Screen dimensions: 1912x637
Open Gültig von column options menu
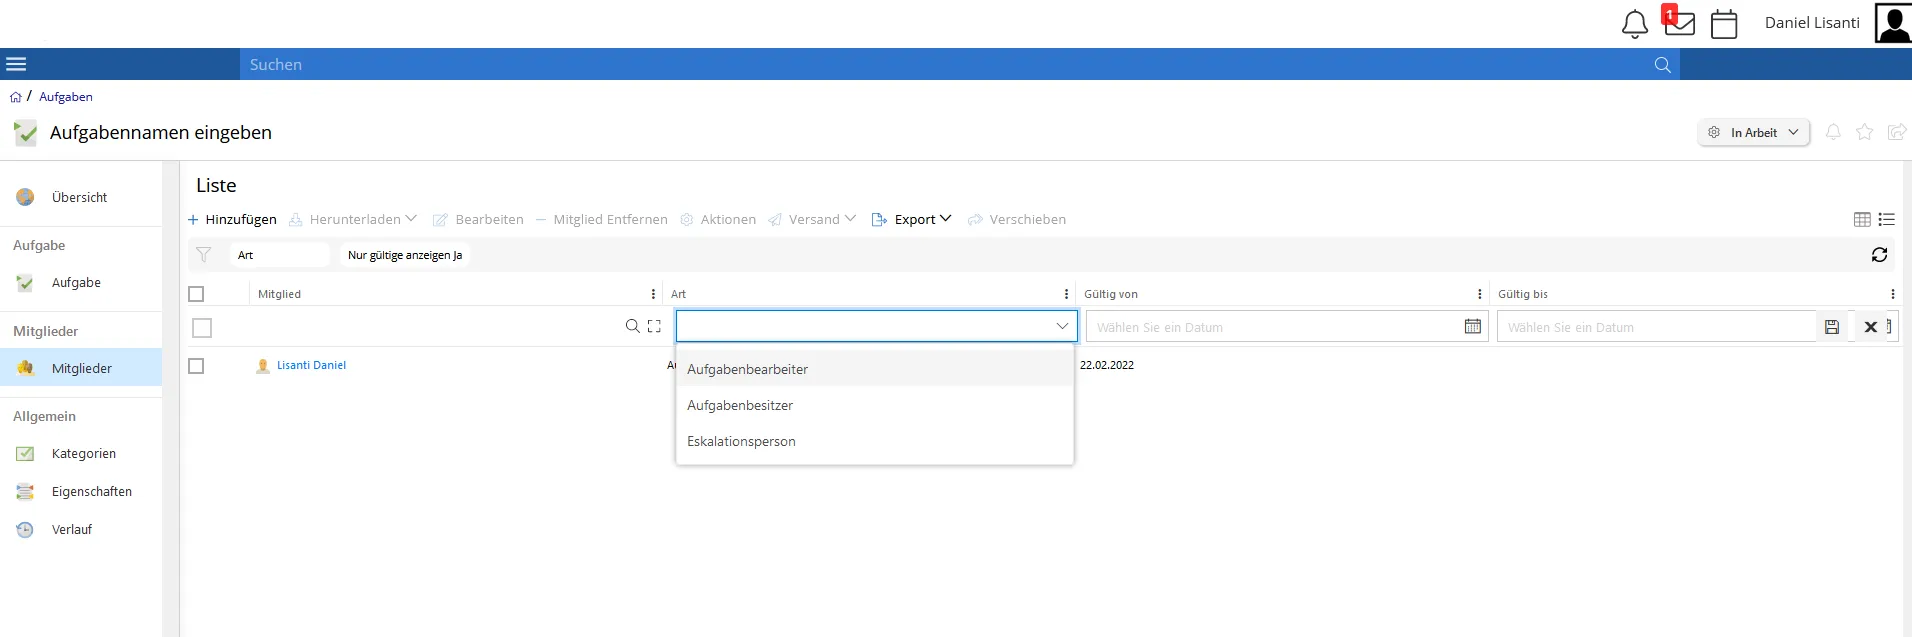[x=1480, y=294]
